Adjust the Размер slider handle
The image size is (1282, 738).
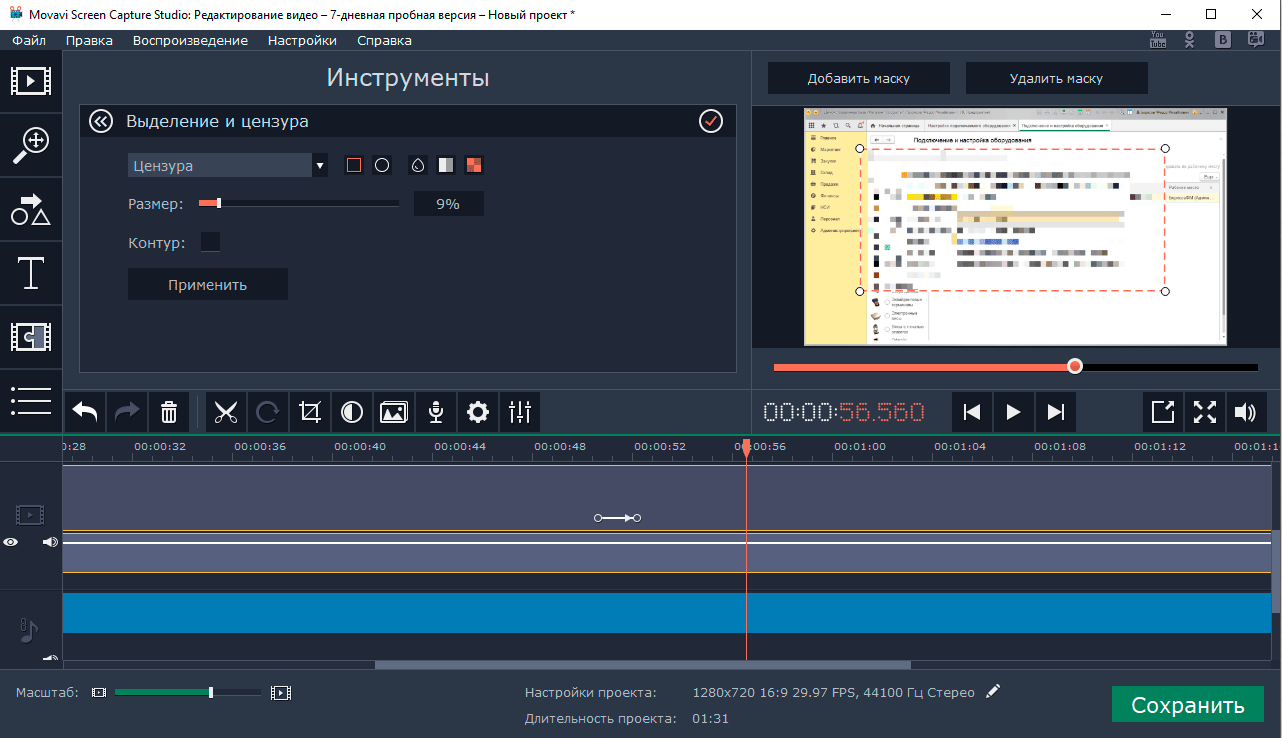pos(218,204)
